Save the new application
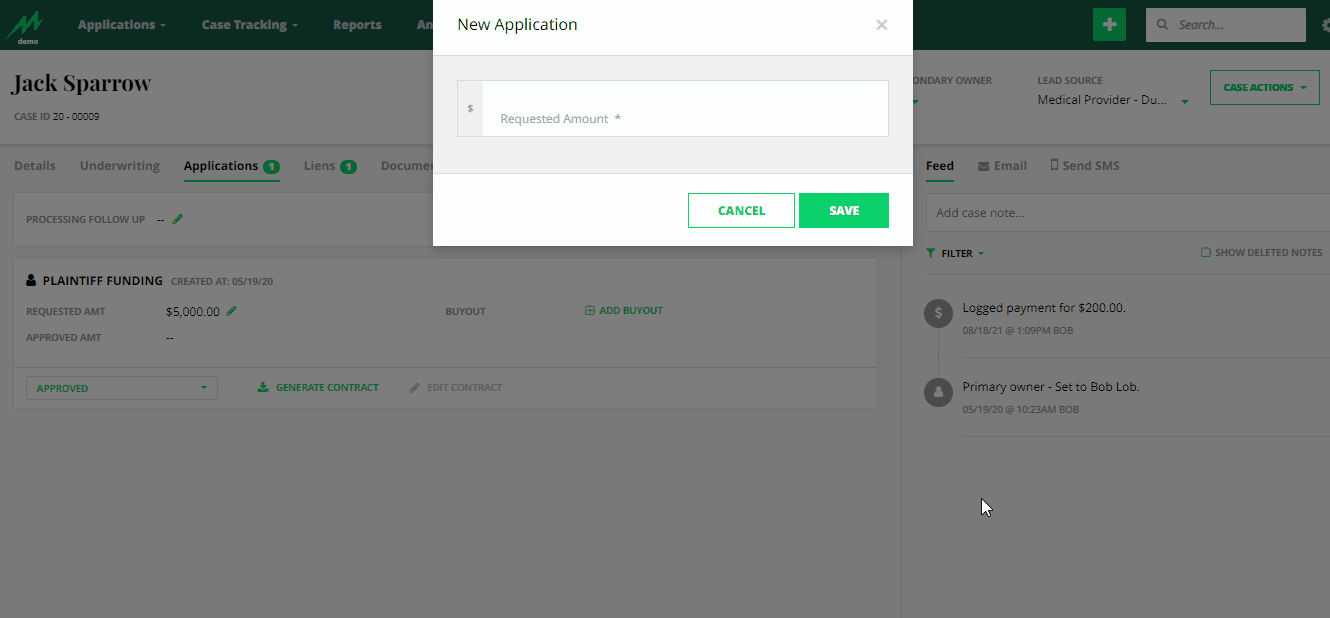Viewport: 1330px width, 618px height. click(x=843, y=210)
